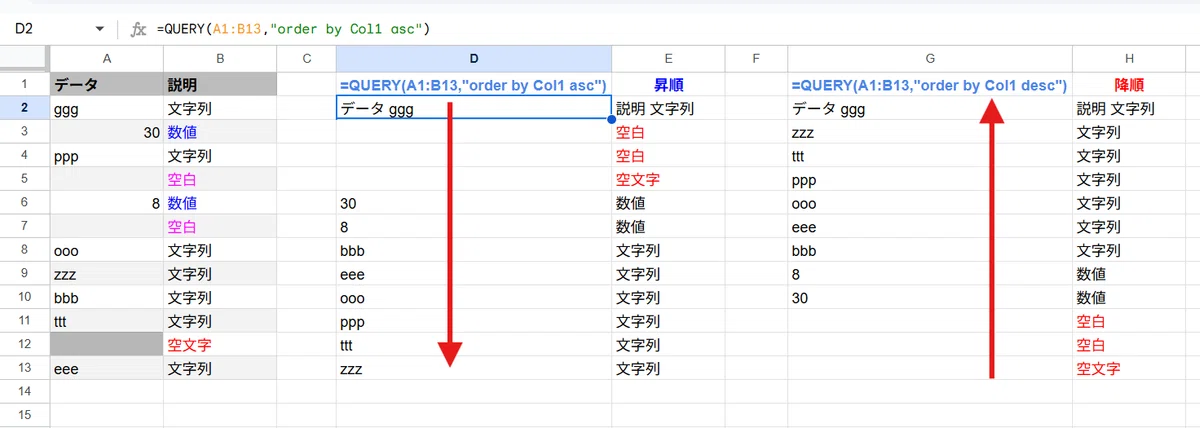Image resolution: width=1200 pixels, height=428 pixels.
Task: Select column G header
Action: [930, 60]
